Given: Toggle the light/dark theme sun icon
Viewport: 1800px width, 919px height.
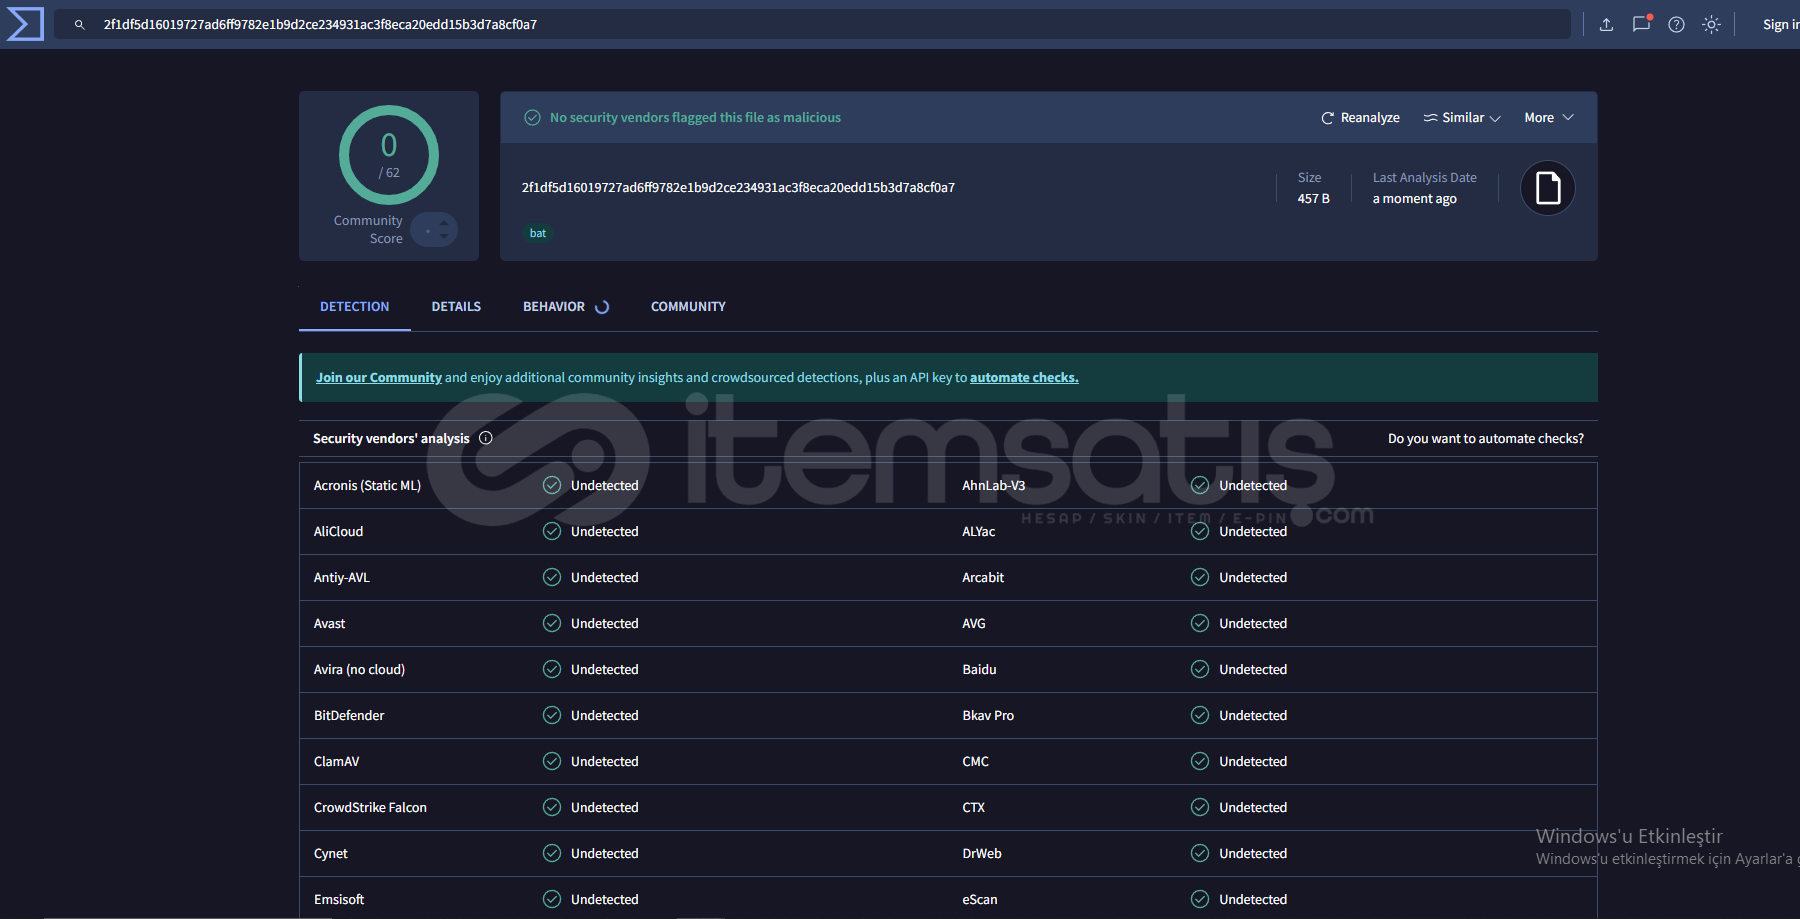Looking at the screenshot, I should (x=1711, y=25).
